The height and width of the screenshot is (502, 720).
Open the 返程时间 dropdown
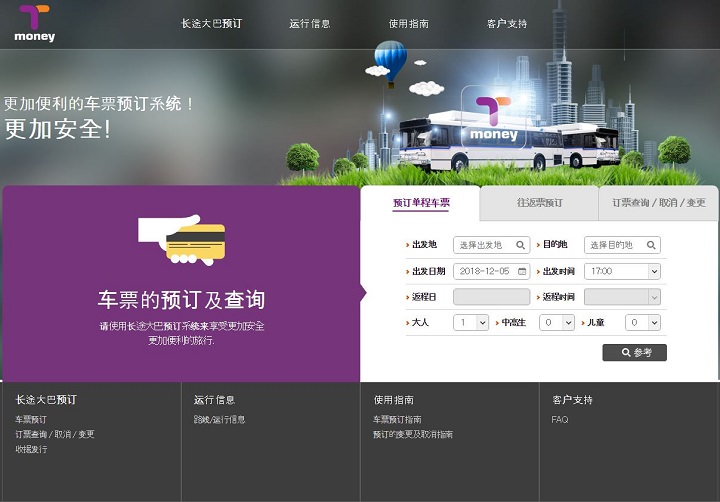pyautogui.click(x=622, y=297)
